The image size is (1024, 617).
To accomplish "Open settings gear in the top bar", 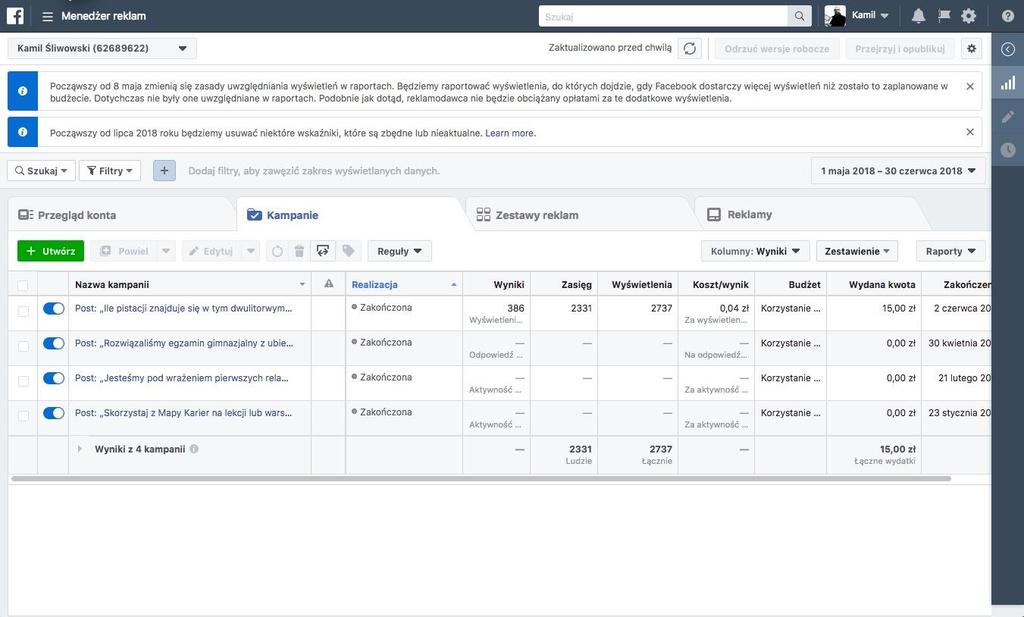I will [968, 16].
